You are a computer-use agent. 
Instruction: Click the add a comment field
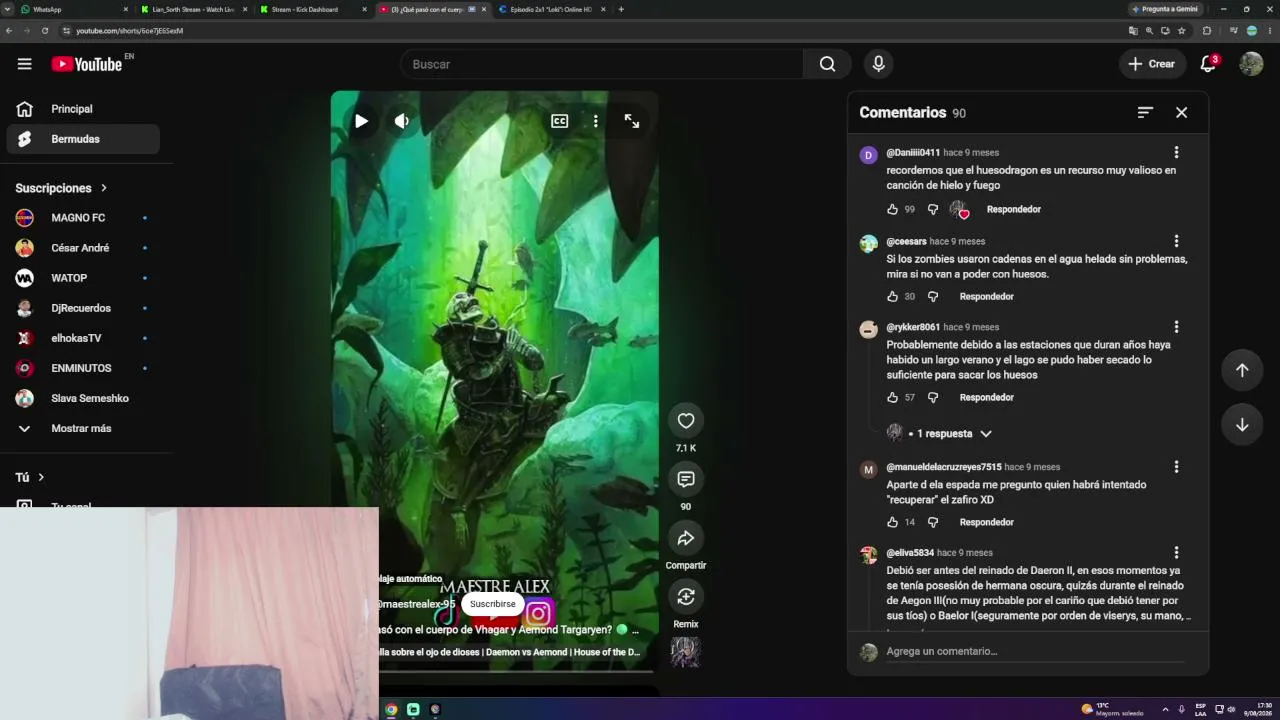coord(1035,651)
